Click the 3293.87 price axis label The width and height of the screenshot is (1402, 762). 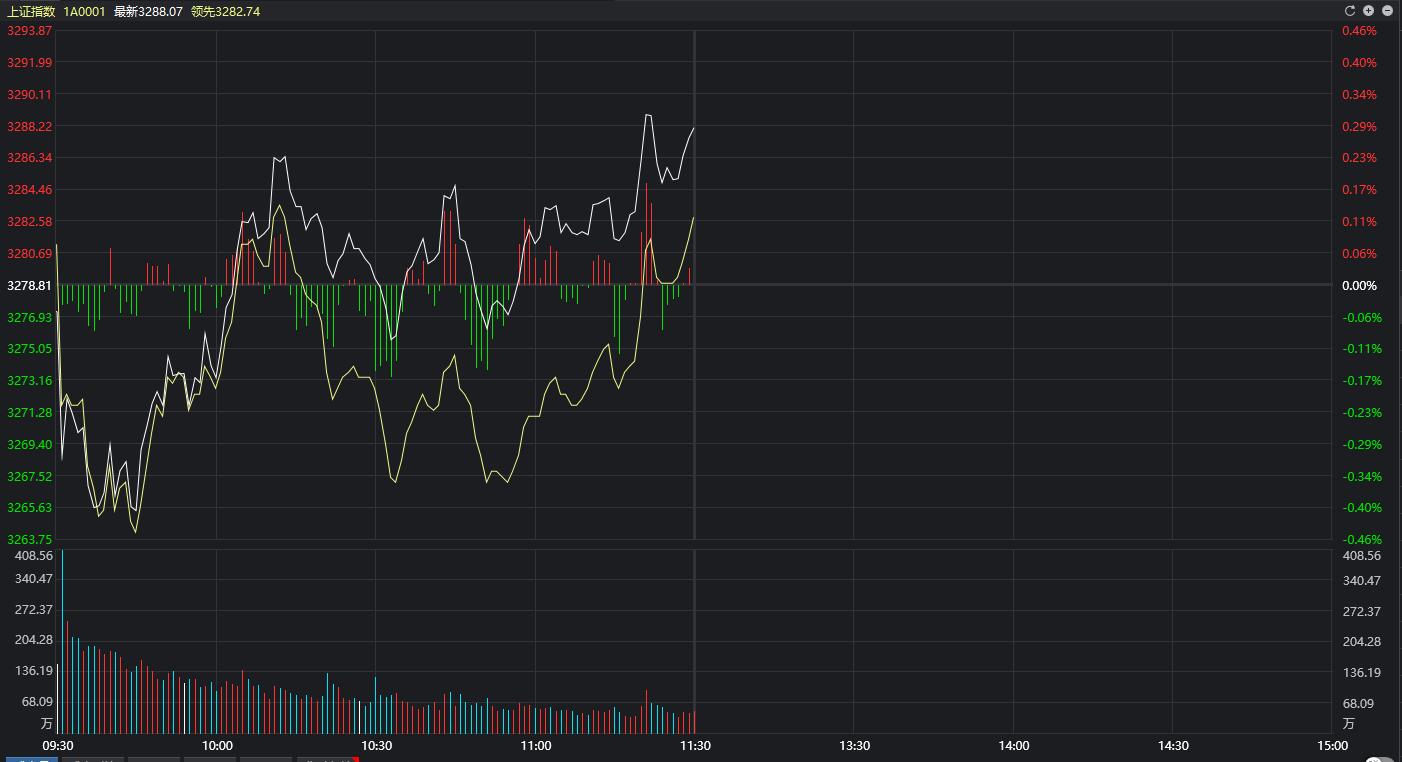pyautogui.click(x=30, y=31)
